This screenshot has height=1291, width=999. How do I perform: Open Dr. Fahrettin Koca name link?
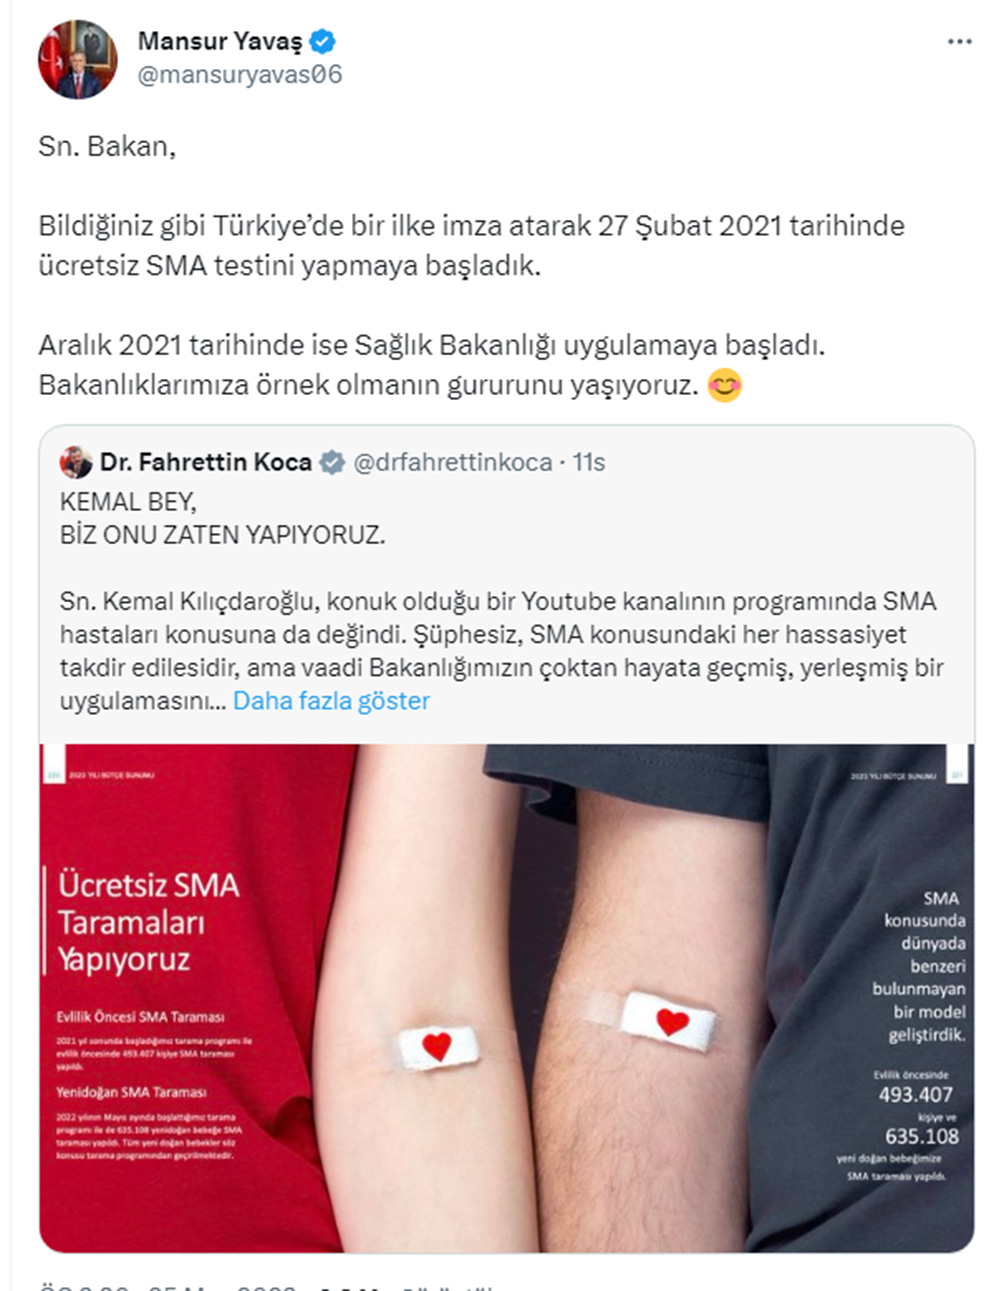click(205, 462)
